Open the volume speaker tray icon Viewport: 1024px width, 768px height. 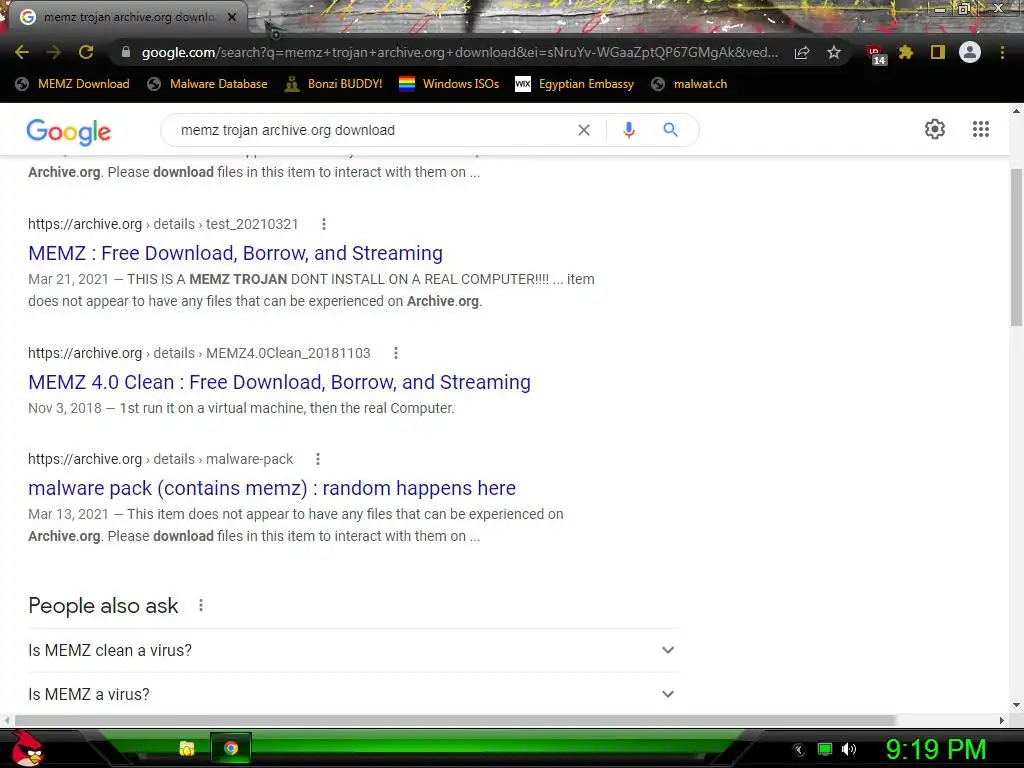[x=849, y=749]
